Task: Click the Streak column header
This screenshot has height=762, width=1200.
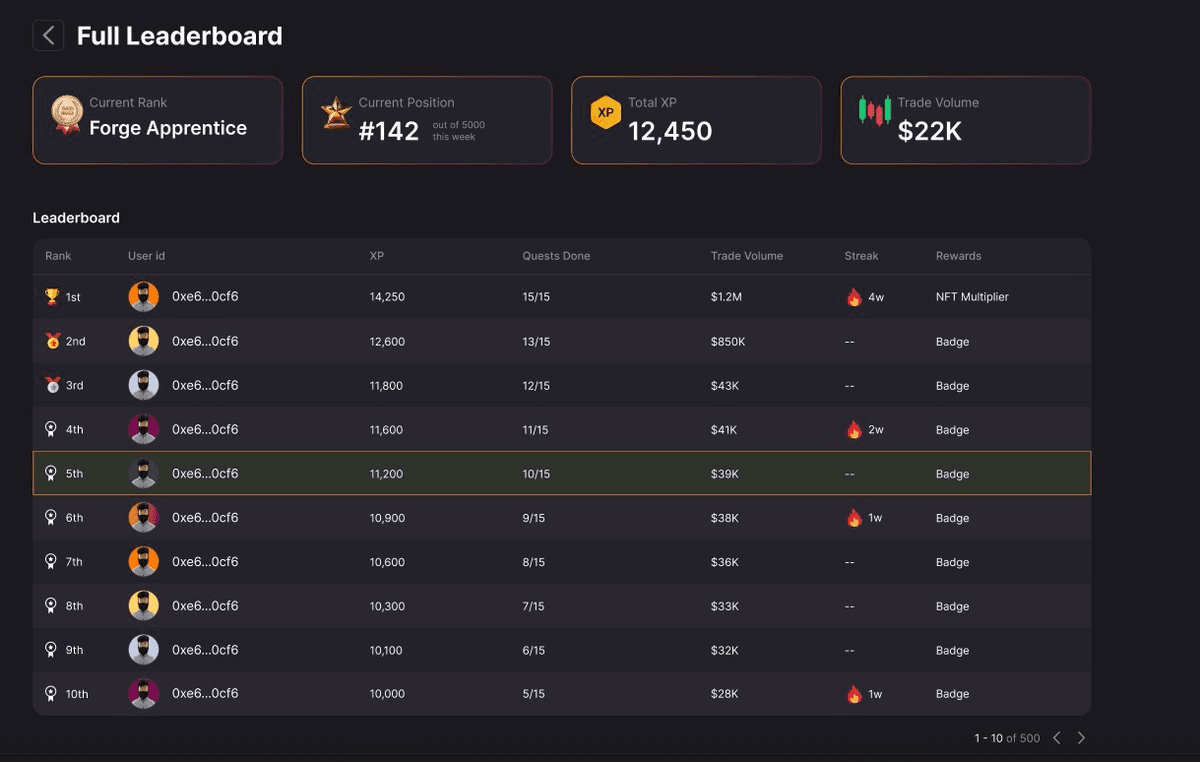Action: pos(861,256)
